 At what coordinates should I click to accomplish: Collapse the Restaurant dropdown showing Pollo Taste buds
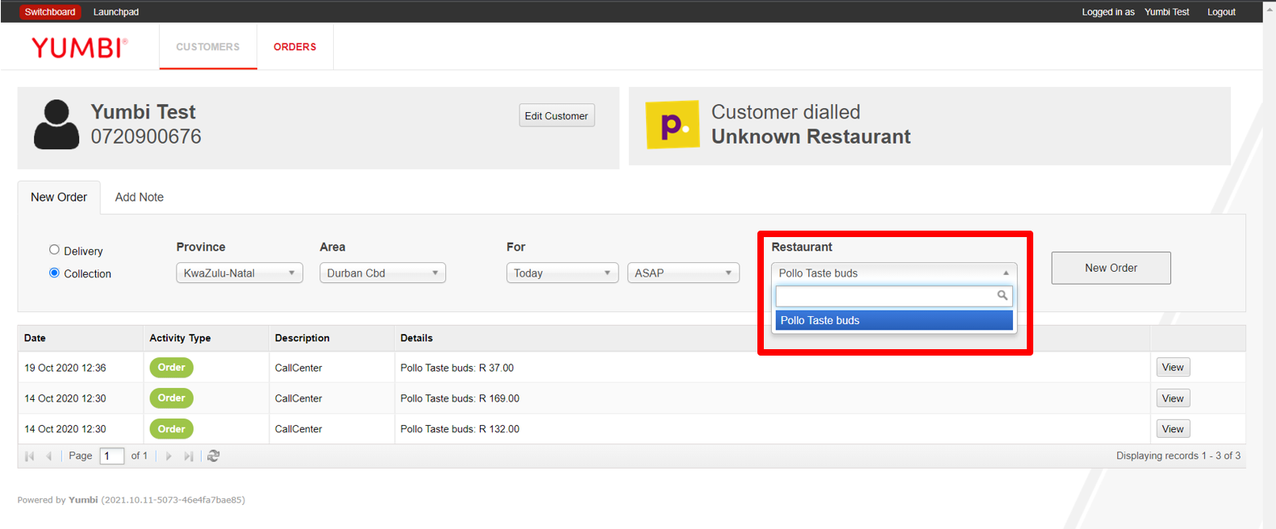894,273
